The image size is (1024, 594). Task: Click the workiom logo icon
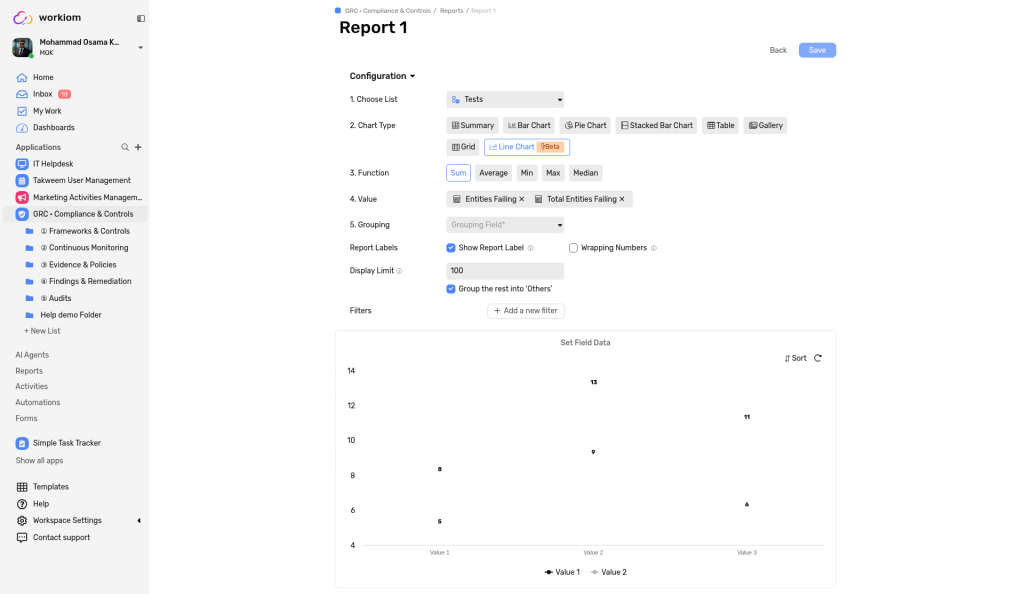pyautogui.click(x=22, y=18)
